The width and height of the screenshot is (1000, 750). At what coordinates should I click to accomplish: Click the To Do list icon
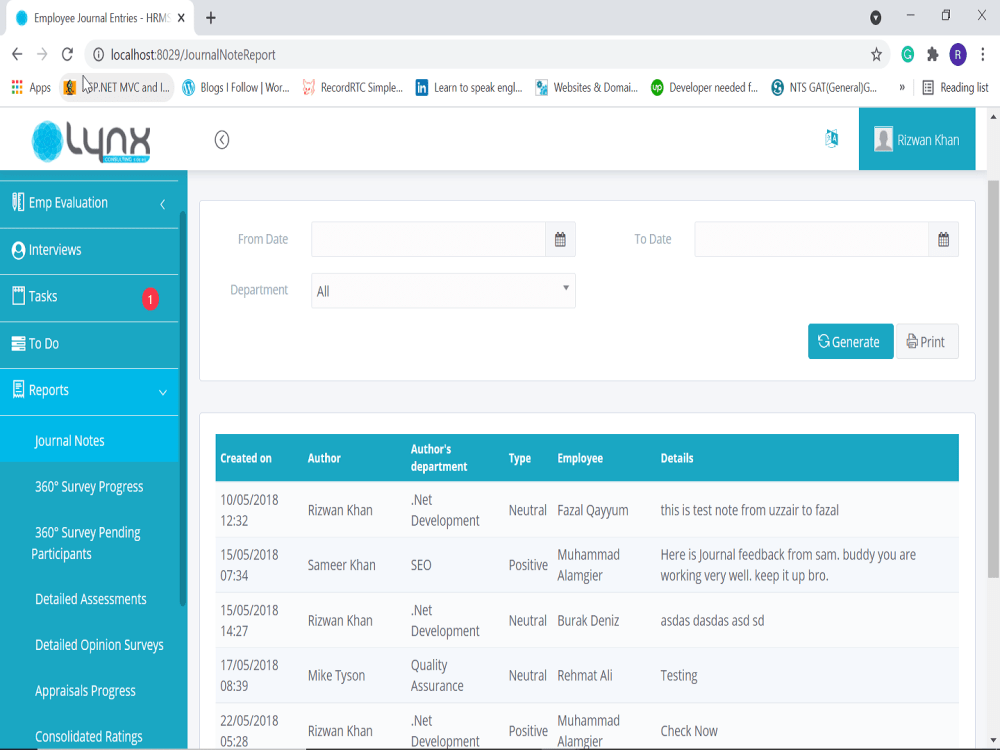click(x=18, y=344)
